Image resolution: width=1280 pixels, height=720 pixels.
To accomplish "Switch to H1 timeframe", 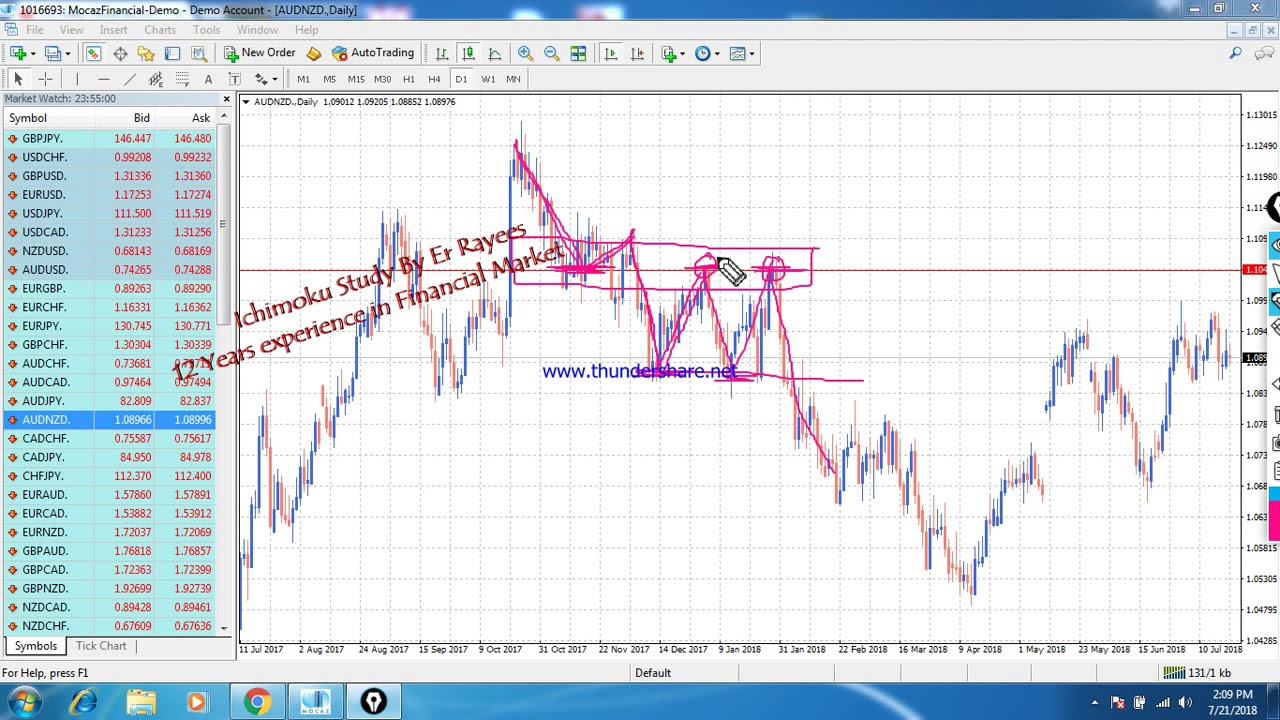I will coord(408,79).
